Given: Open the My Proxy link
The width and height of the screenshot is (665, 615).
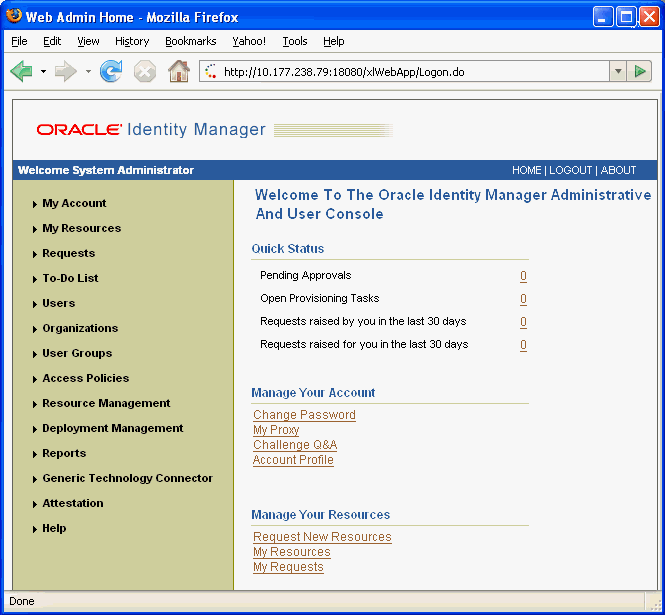Looking at the screenshot, I should pos(276,430).
